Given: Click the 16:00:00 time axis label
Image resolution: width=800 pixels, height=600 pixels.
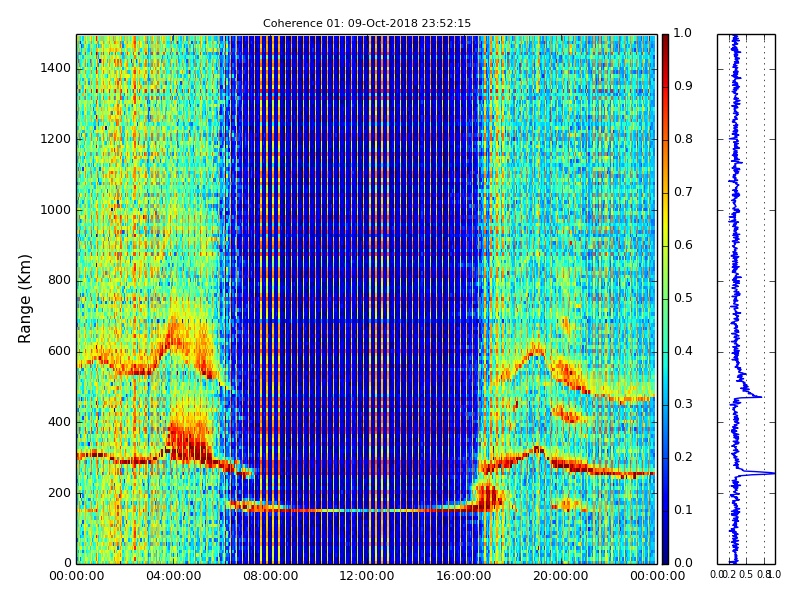Looking at the screenshot, I should click(x=464, y=576).
